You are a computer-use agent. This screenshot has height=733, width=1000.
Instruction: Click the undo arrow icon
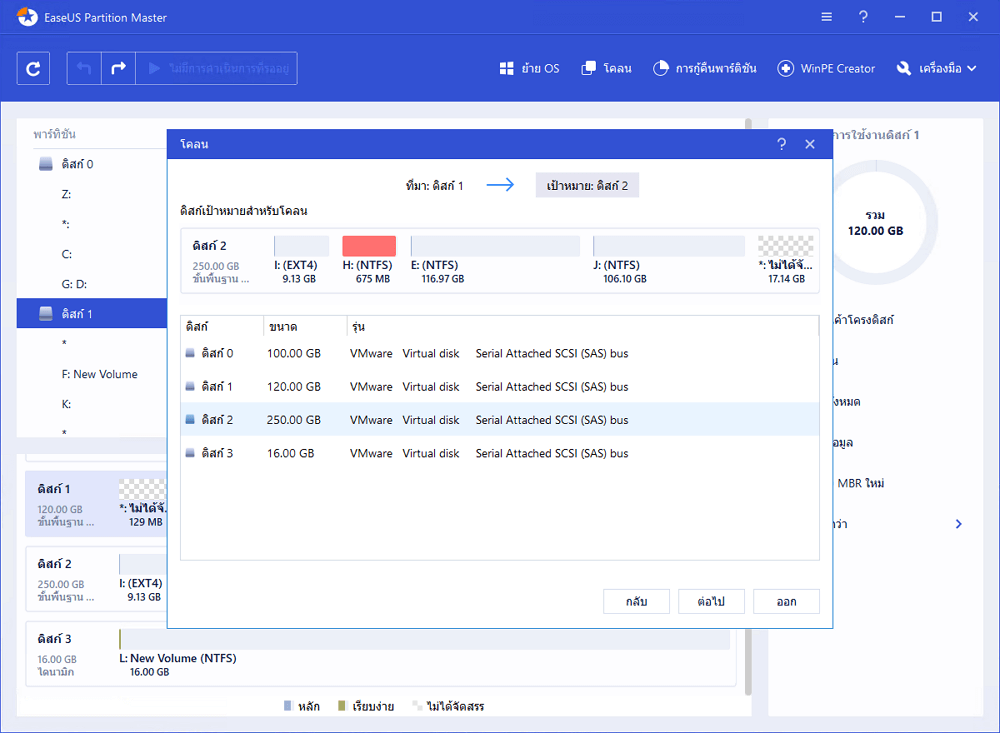[84, 68]
